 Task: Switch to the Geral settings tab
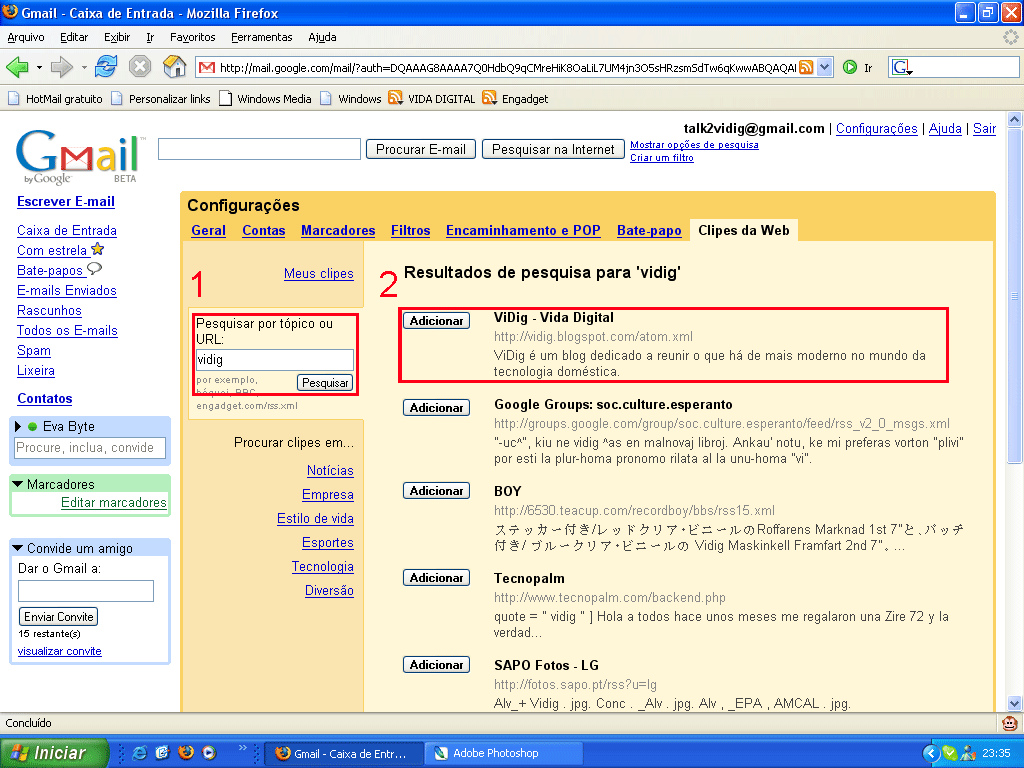[x=208, y=231]
